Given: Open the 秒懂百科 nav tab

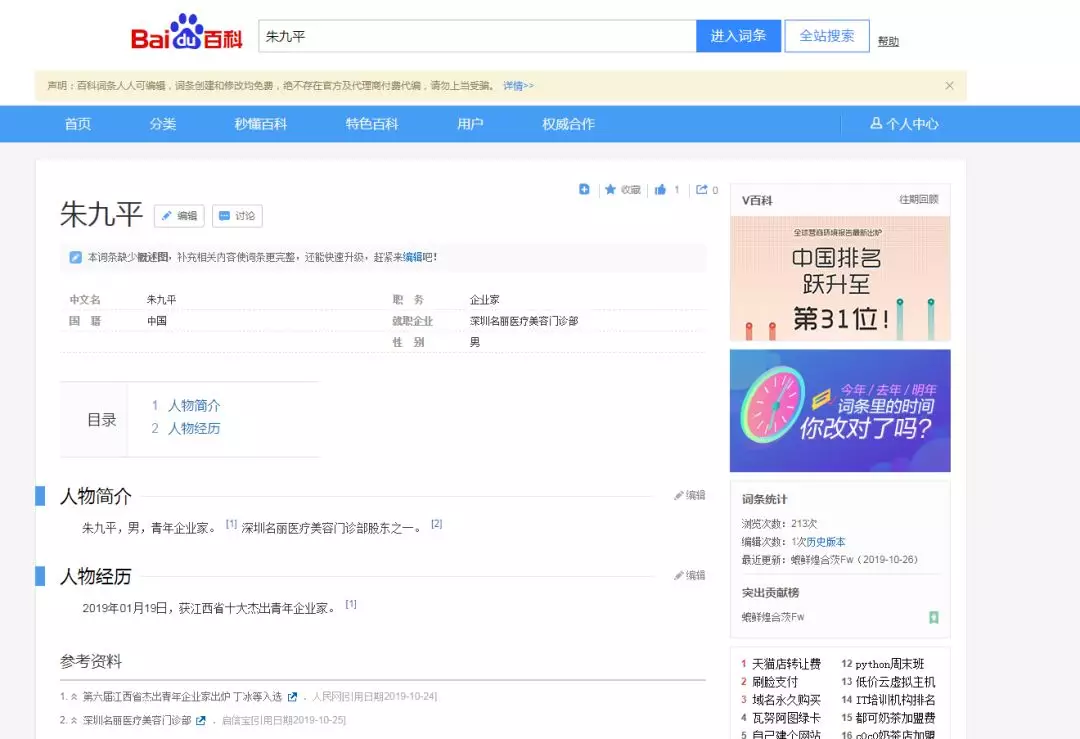Looking at the screenshot, I should [x=261, y=124].
